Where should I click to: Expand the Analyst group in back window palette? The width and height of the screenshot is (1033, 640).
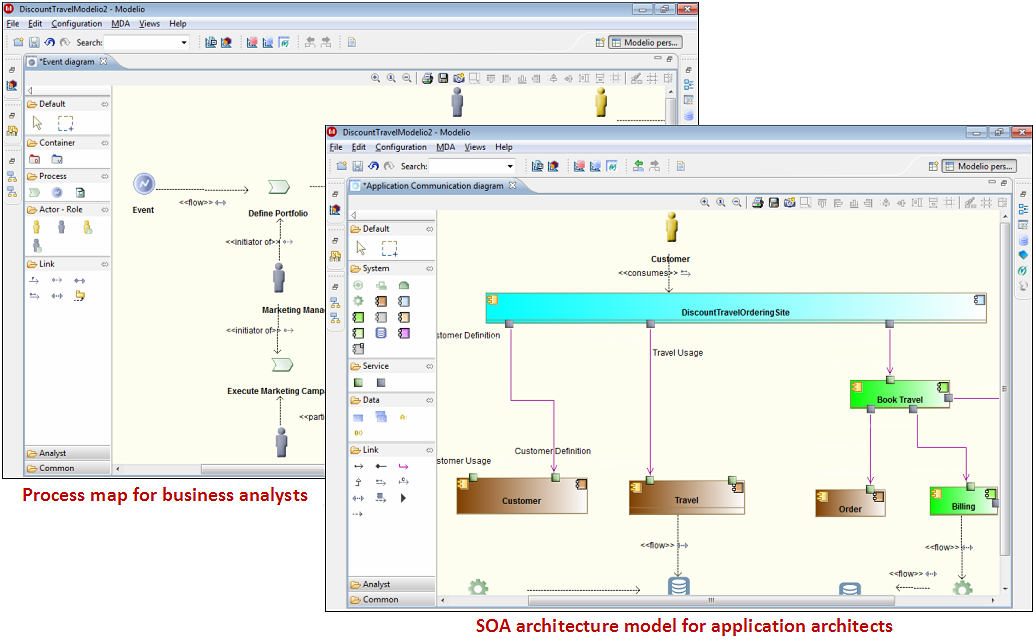67,453
